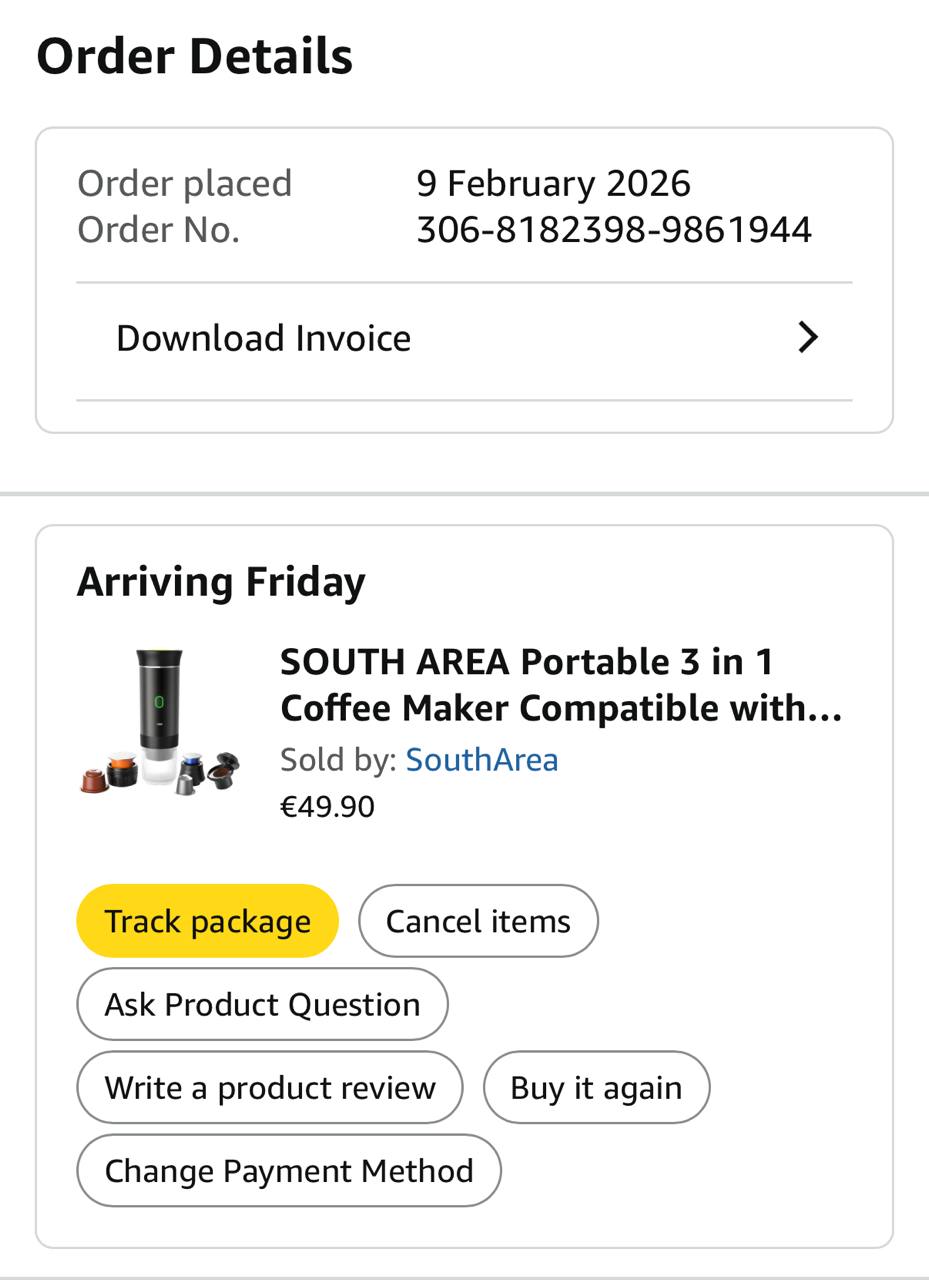Tap the Order placed label
This screenshot has height=1280, width=929.
184,184
